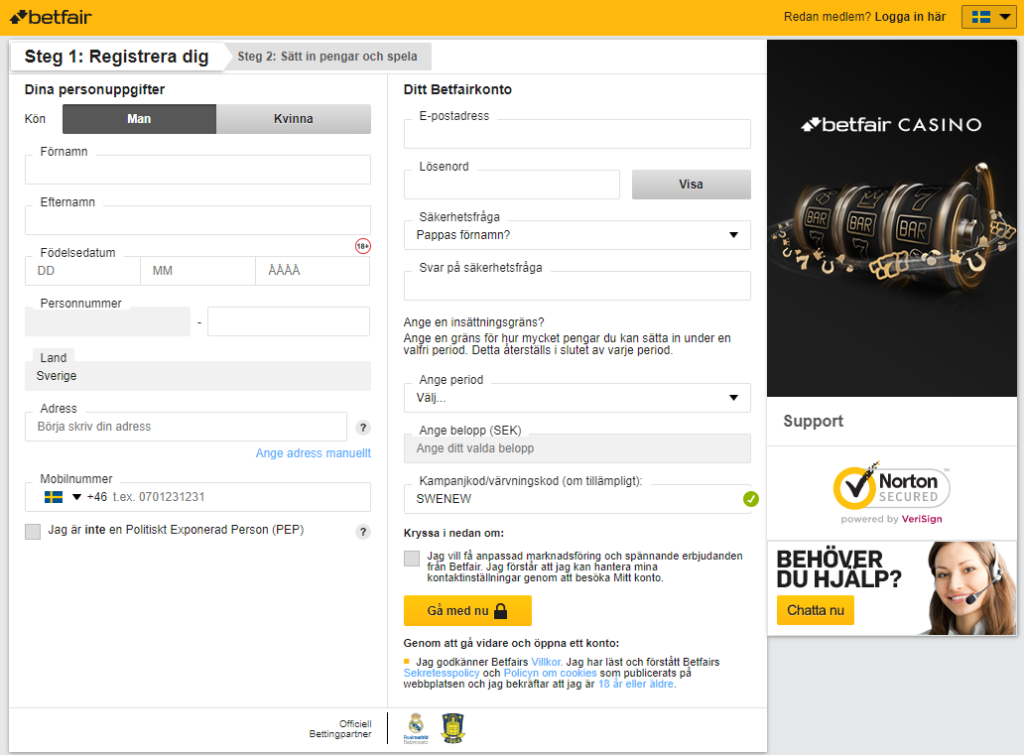Click the Officiell Bettingpartner text
Viewport: 1024px width, 755px height.
[340, 729]
